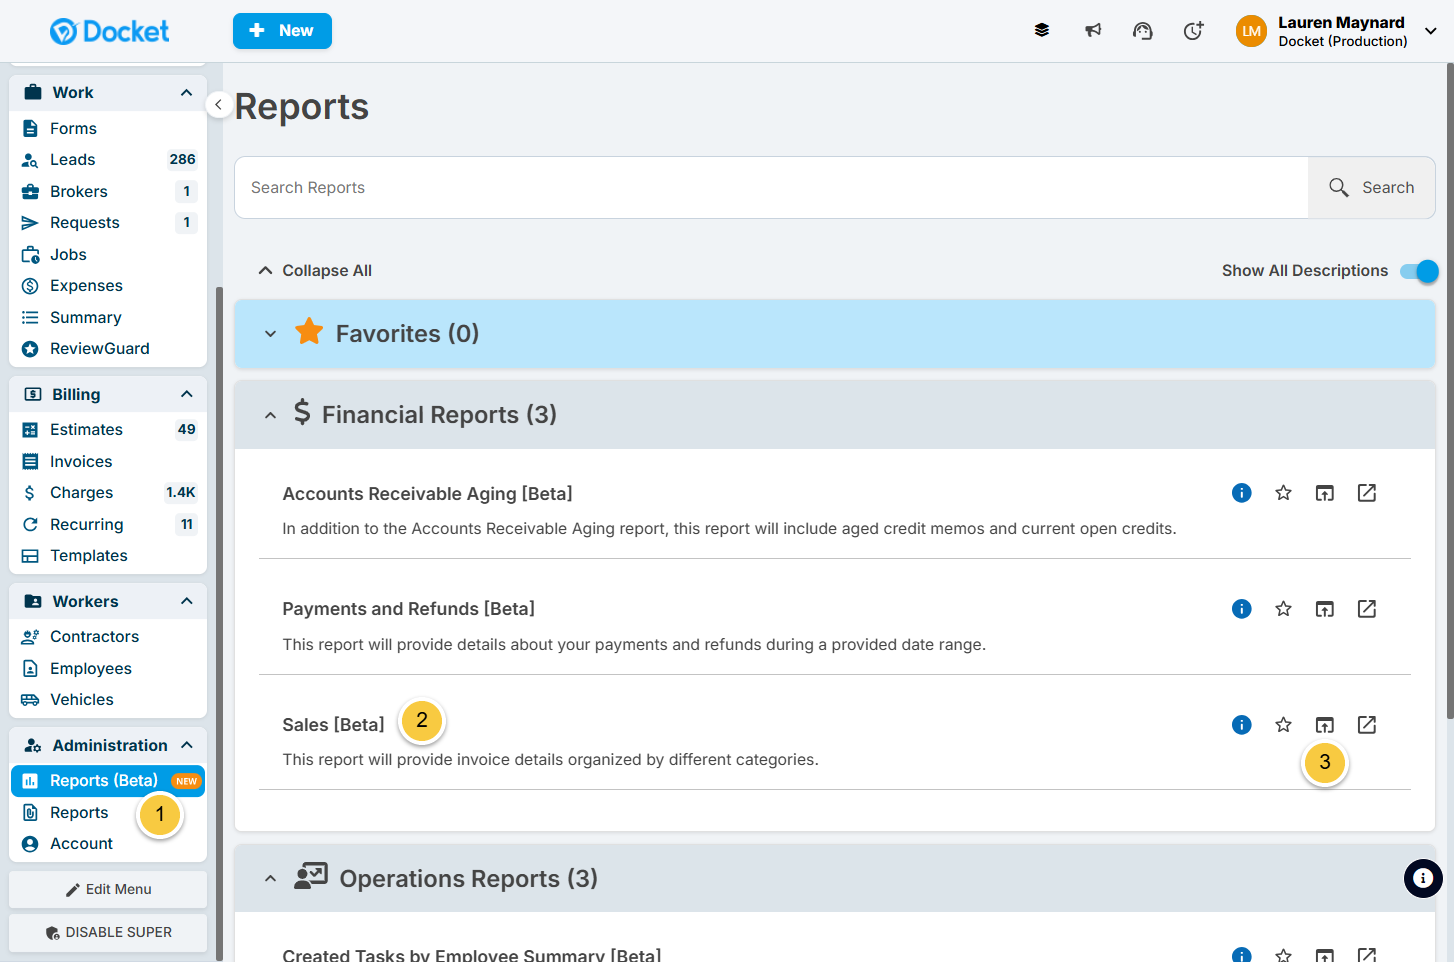Open Contractors list
This screenshot has width=1454, height=962.
[x=108, y=636]
